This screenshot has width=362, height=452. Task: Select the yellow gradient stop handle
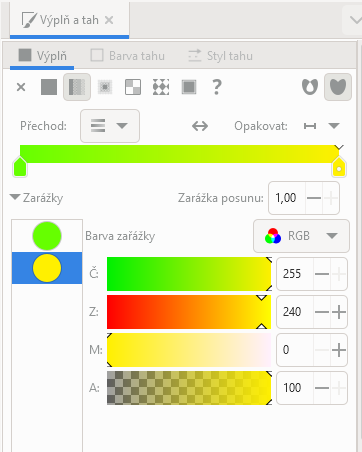pos(339,167)
